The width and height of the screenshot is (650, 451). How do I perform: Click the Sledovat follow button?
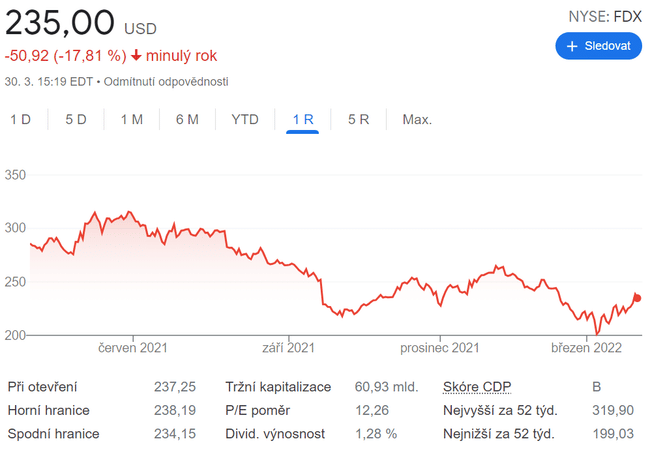pyautogui.click(x=598, y=46)
